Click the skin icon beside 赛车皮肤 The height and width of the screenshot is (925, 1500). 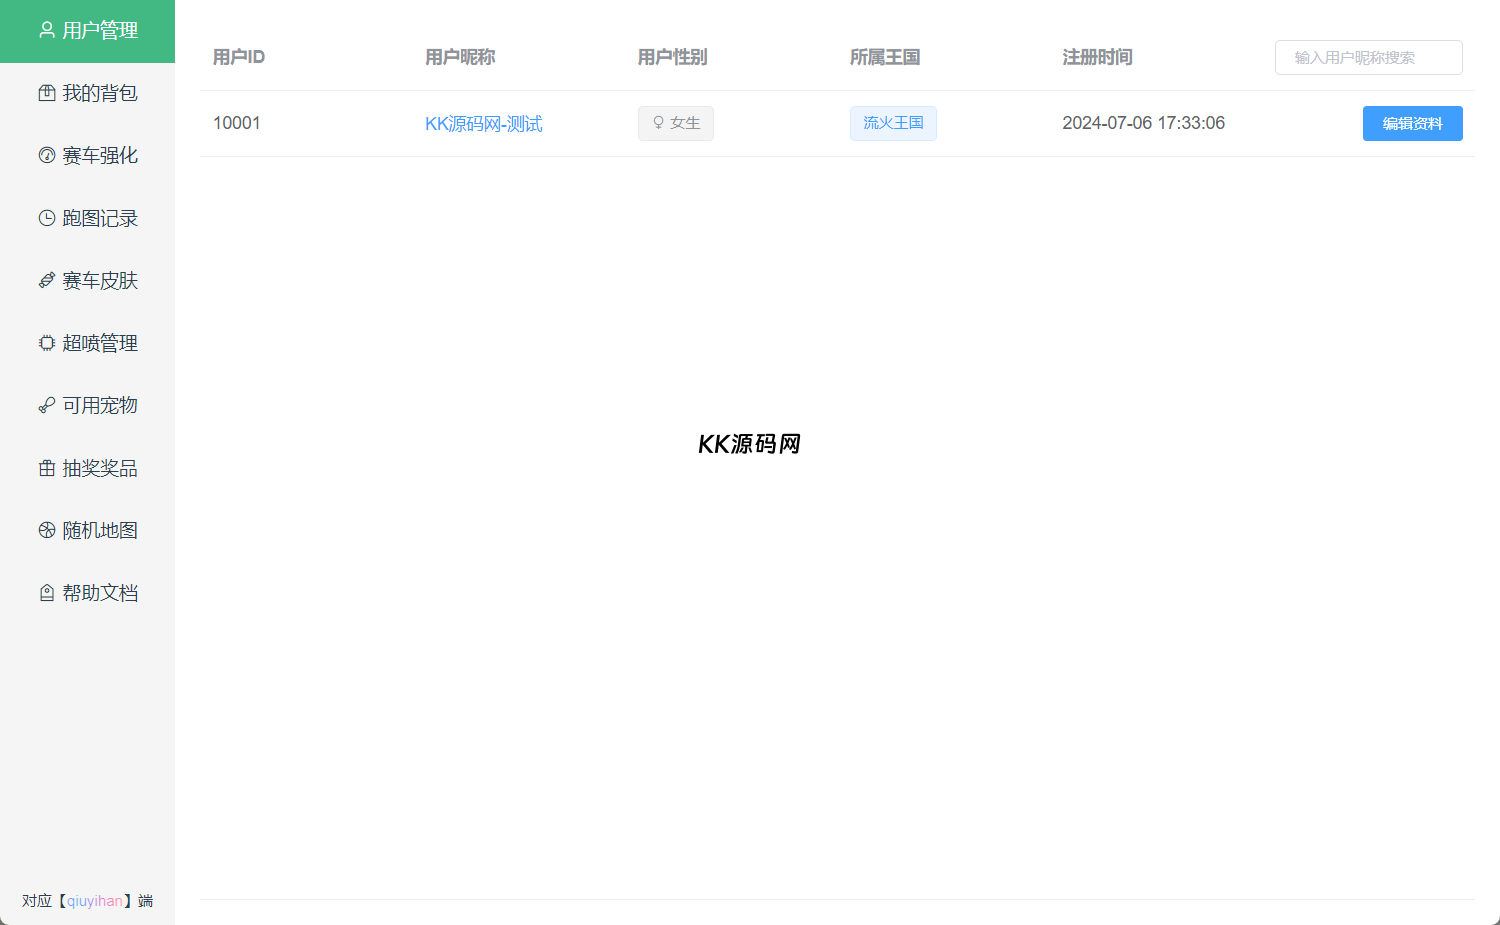[47, 281]
